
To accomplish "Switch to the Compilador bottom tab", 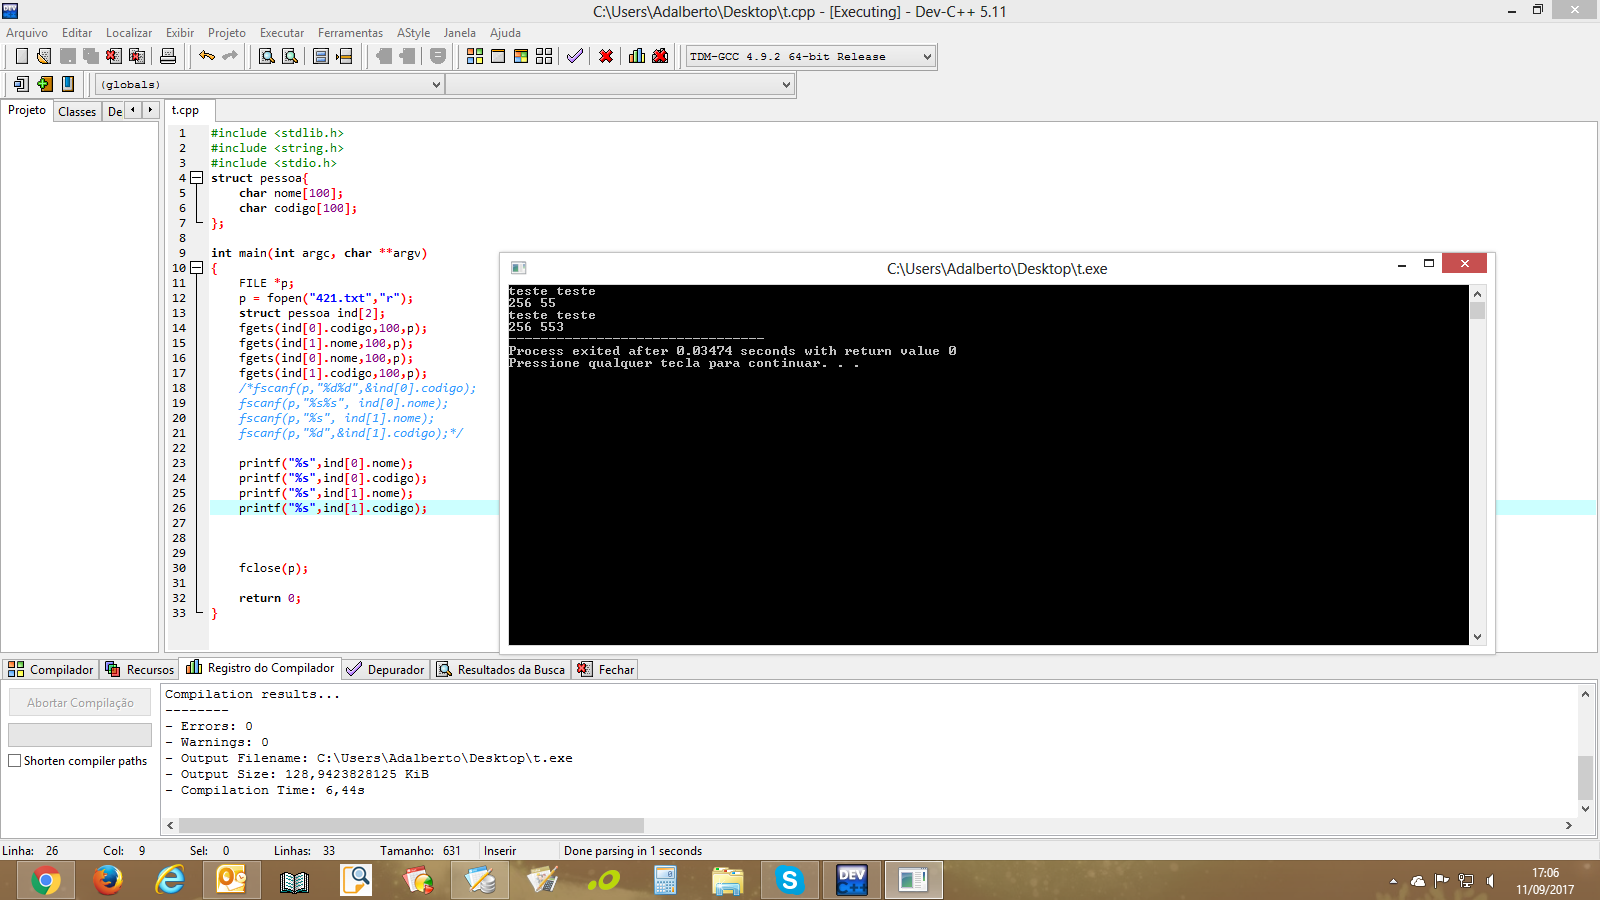I will coord(51,669).
